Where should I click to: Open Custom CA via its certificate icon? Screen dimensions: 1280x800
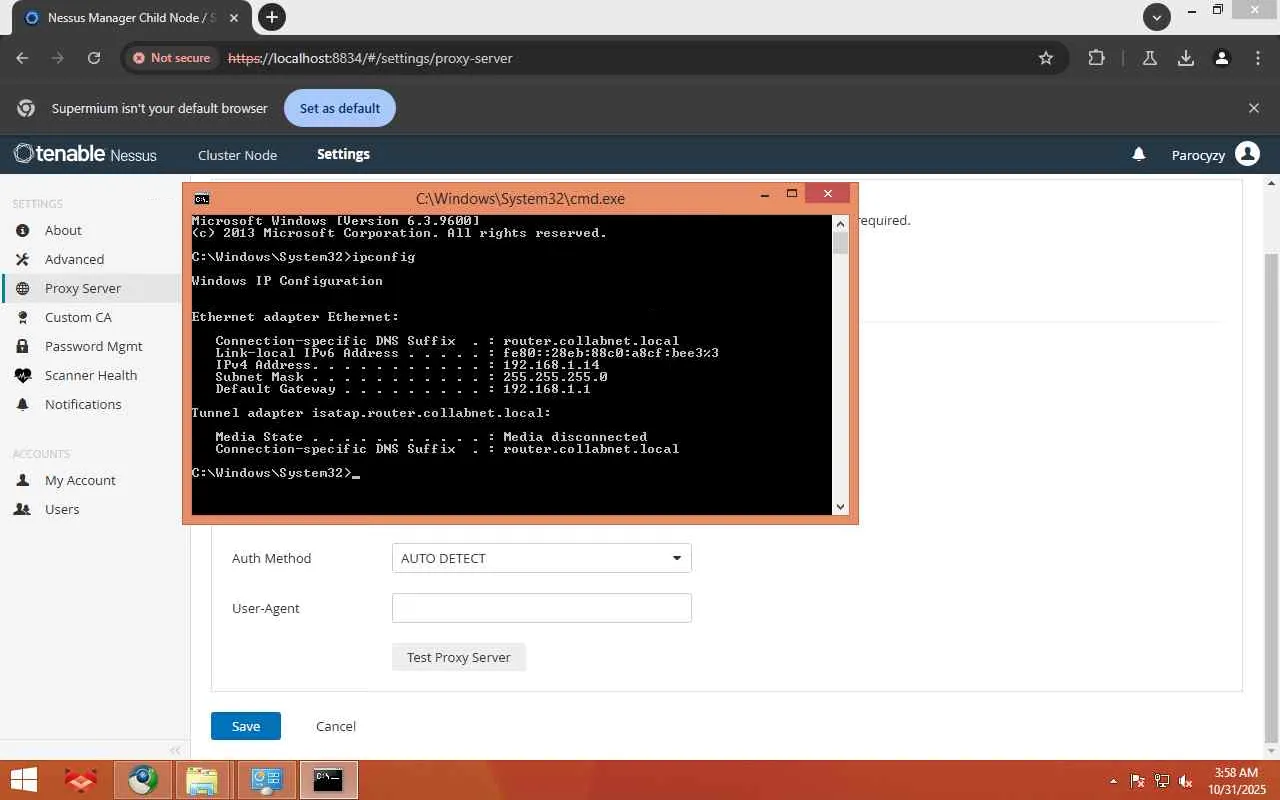pyautogui.click(x=23, y=317)
